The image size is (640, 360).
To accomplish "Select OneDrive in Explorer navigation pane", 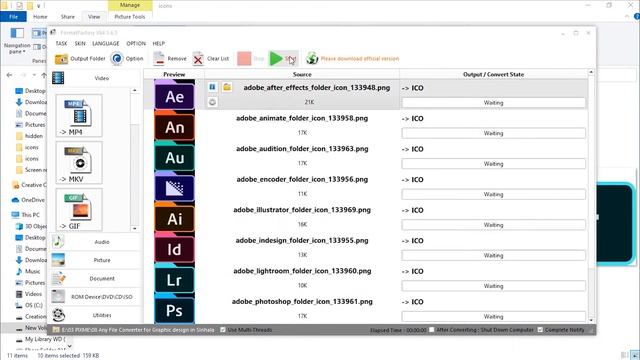I will (x=29, y=200).
